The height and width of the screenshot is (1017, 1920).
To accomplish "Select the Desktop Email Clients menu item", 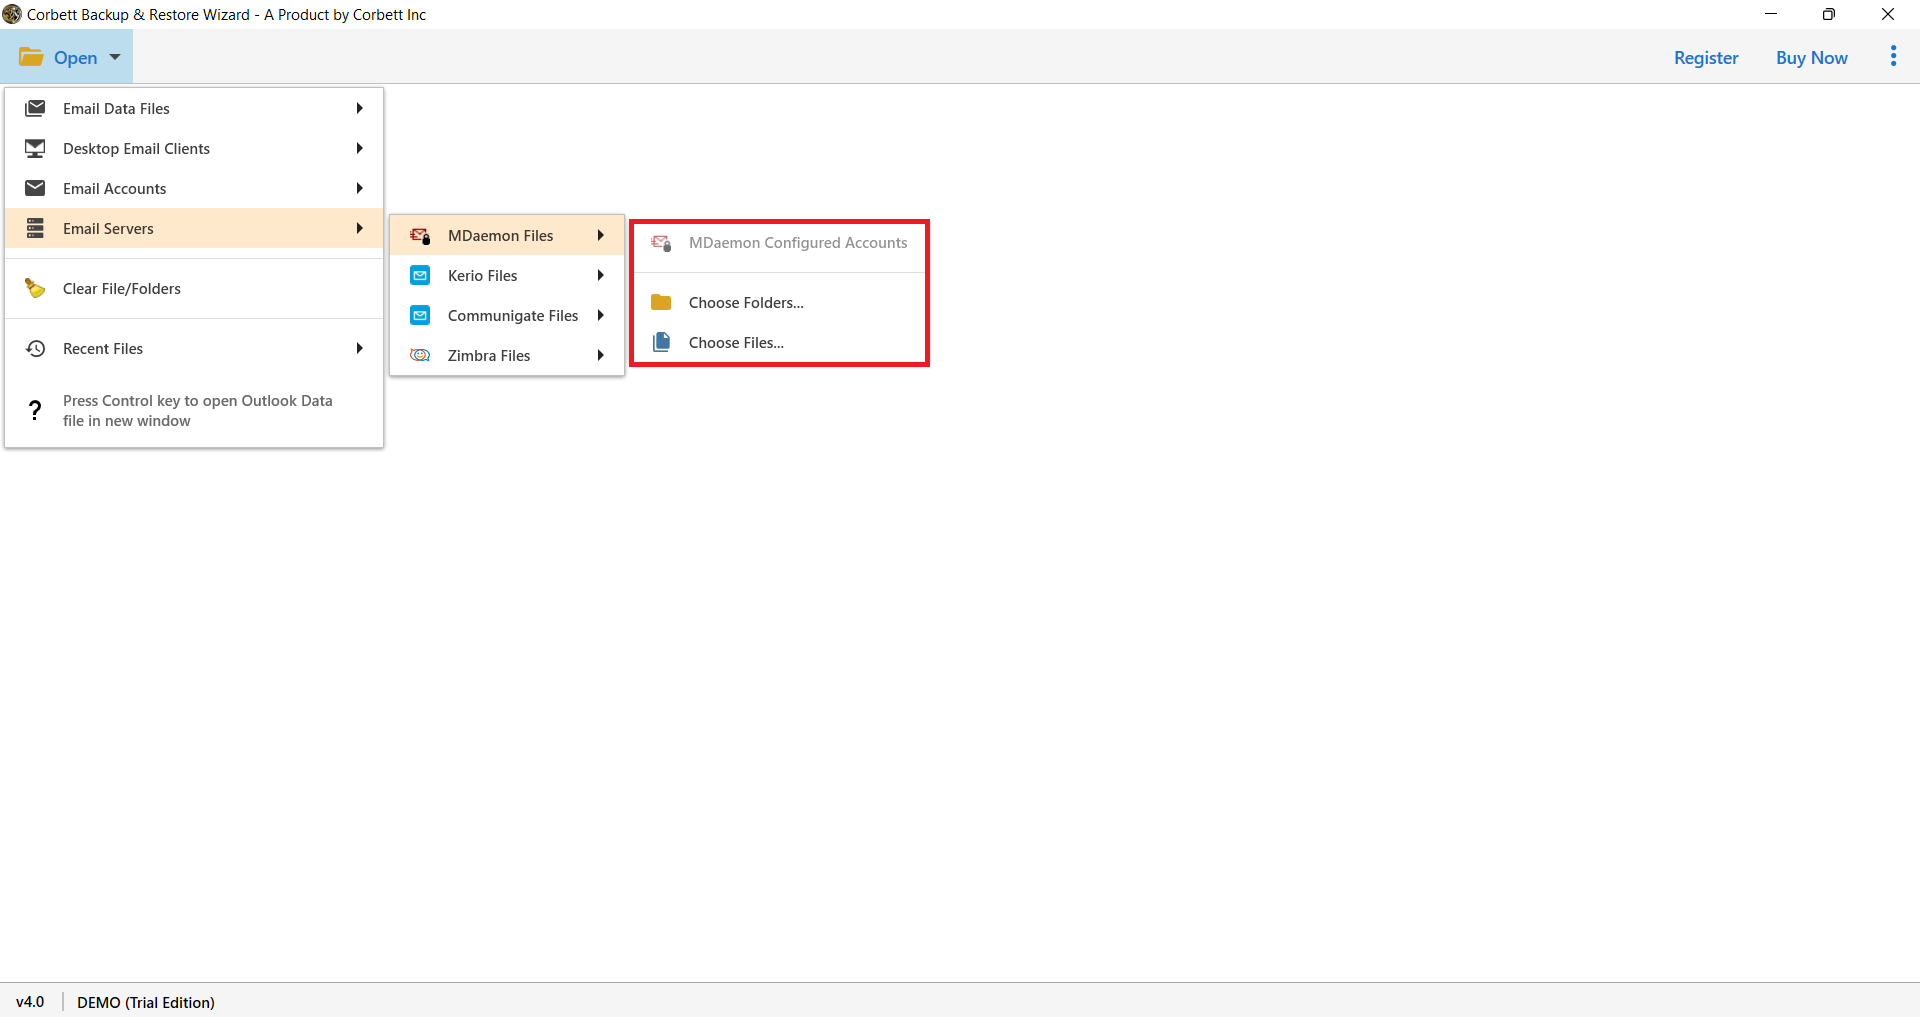I will tap(194, 148).
